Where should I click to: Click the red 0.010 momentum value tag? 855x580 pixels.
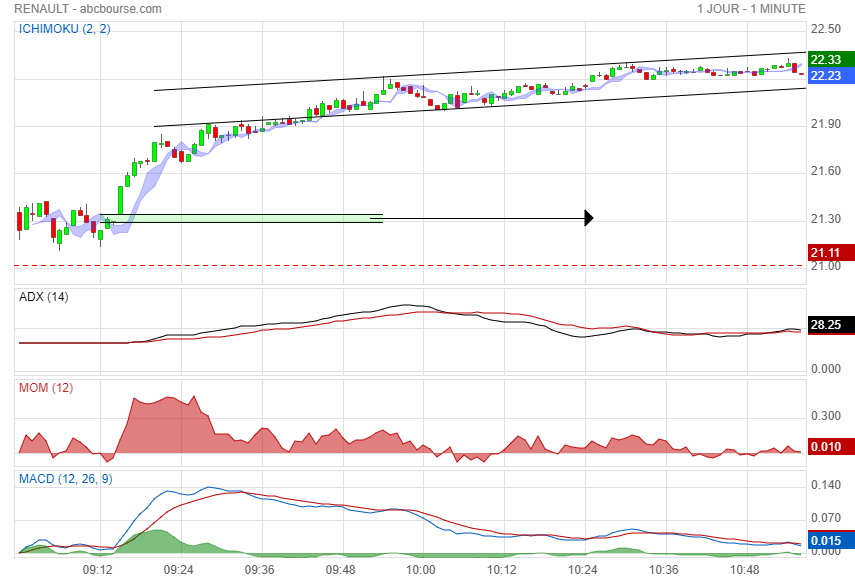(830, 446)
